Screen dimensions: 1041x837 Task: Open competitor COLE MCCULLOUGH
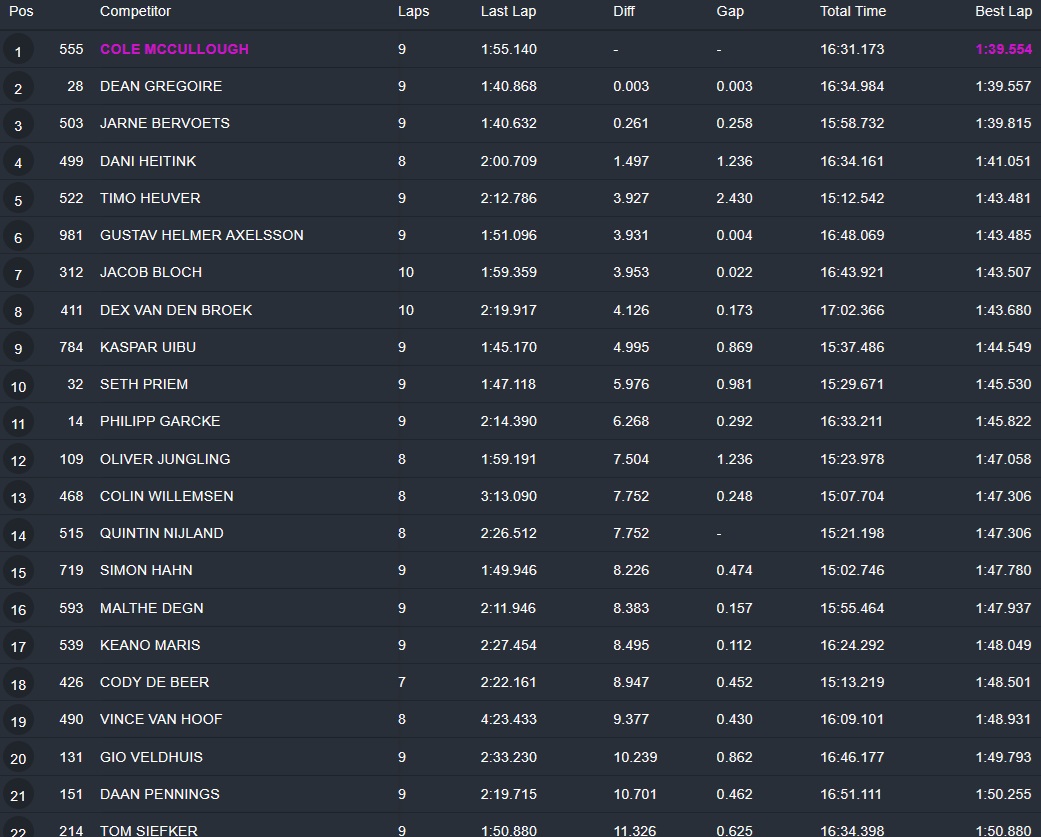pyautogui.click(x=174, y=49)
